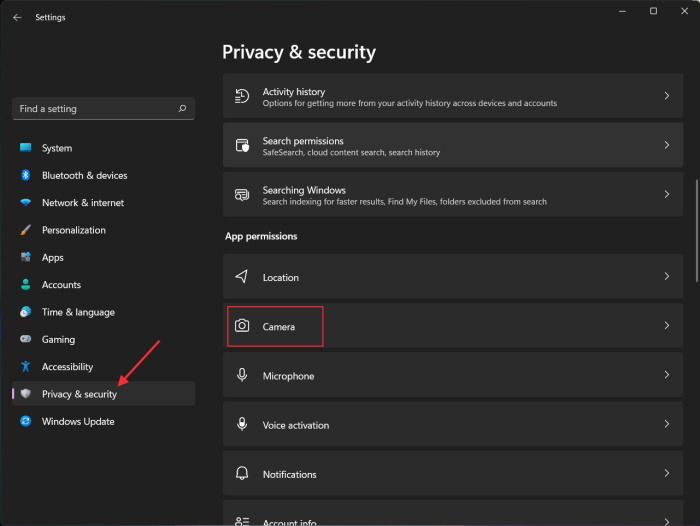Click the Location arrow icon
This screenshot has width=700, height=526.
click(242, 277)
